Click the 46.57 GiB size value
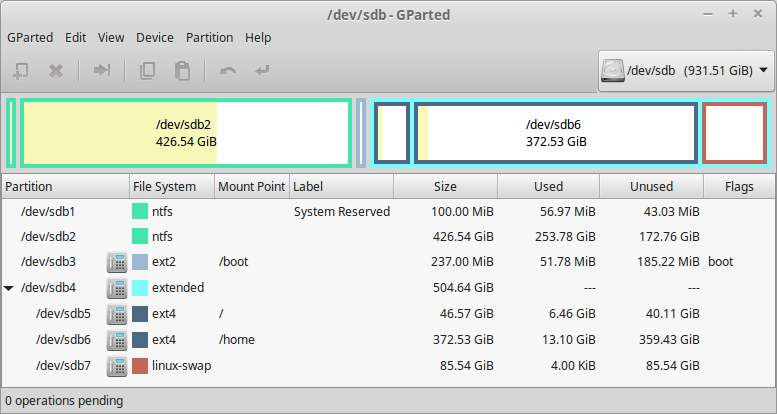Screen dimensions: 777x414 point(466,314)
